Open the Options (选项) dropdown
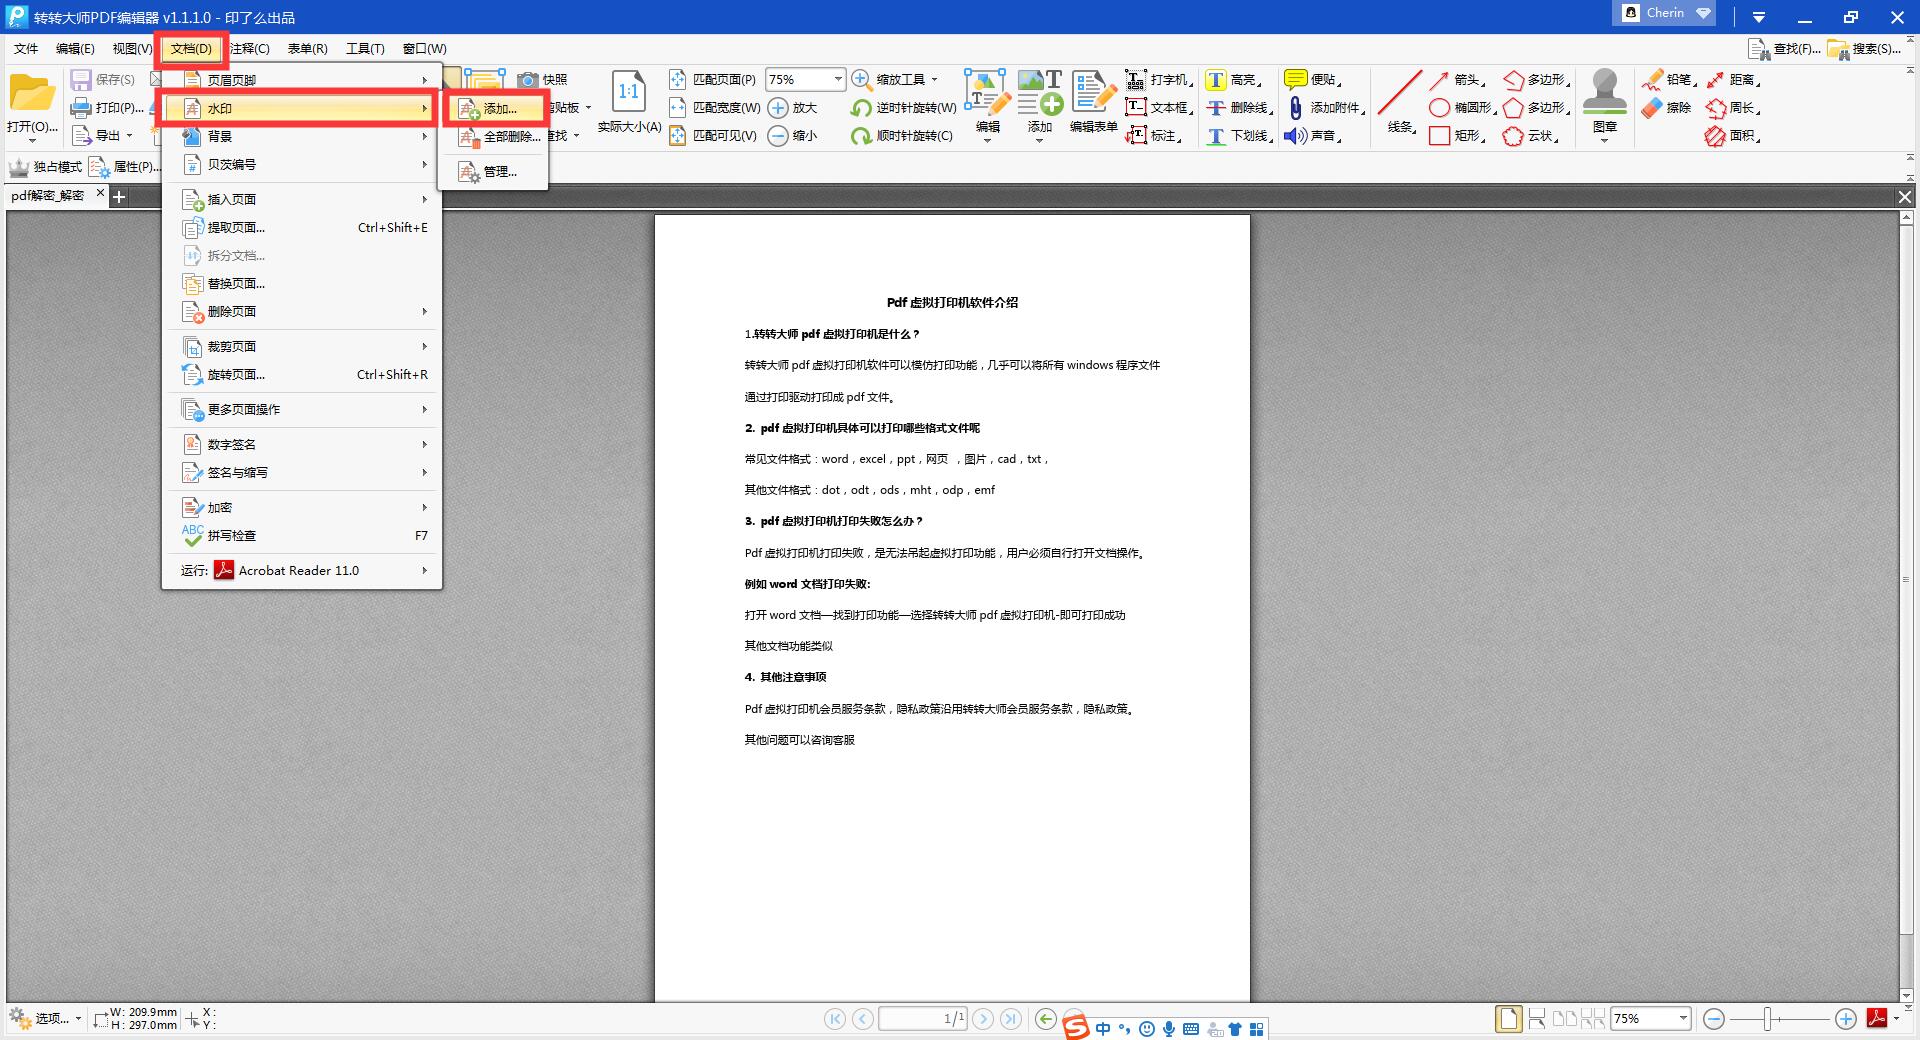 [46, 1019]
